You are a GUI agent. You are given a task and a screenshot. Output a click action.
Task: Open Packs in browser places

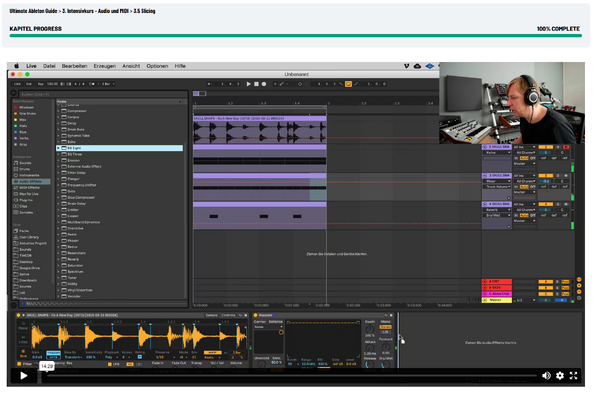click(x=21, y=231)
